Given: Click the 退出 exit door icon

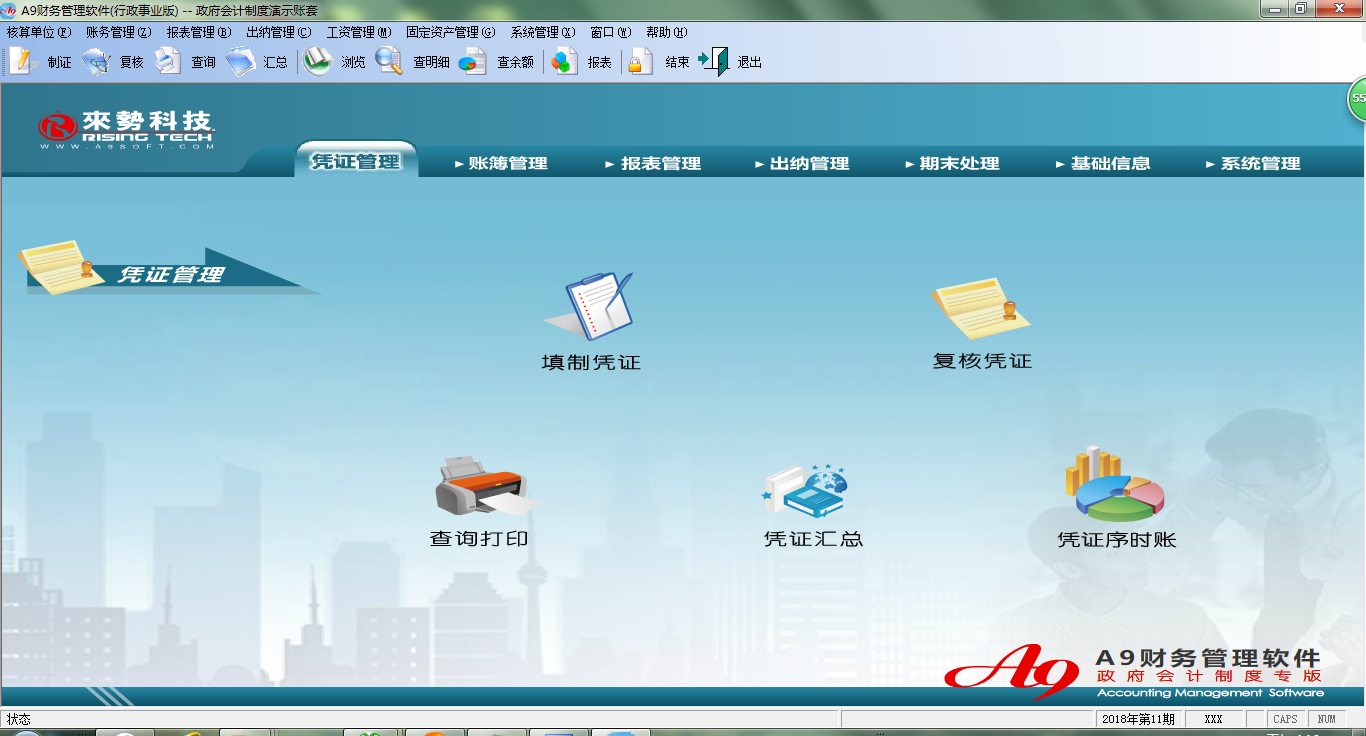Looking at the screenshot, I should tap(714, 61).
